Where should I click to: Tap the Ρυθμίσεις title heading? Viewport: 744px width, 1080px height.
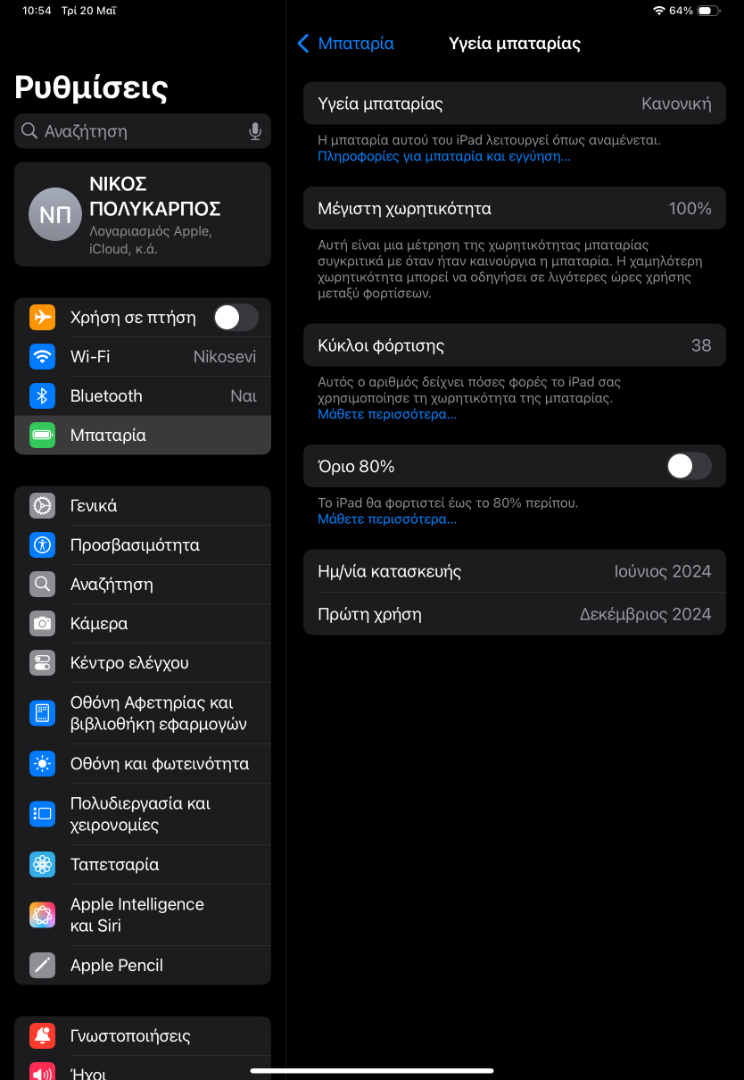click(91, 88)
